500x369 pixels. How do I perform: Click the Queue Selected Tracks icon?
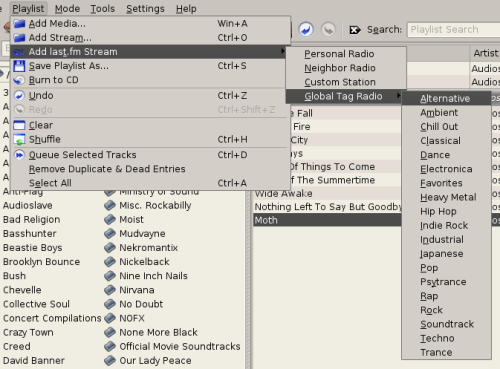(19, 155)
